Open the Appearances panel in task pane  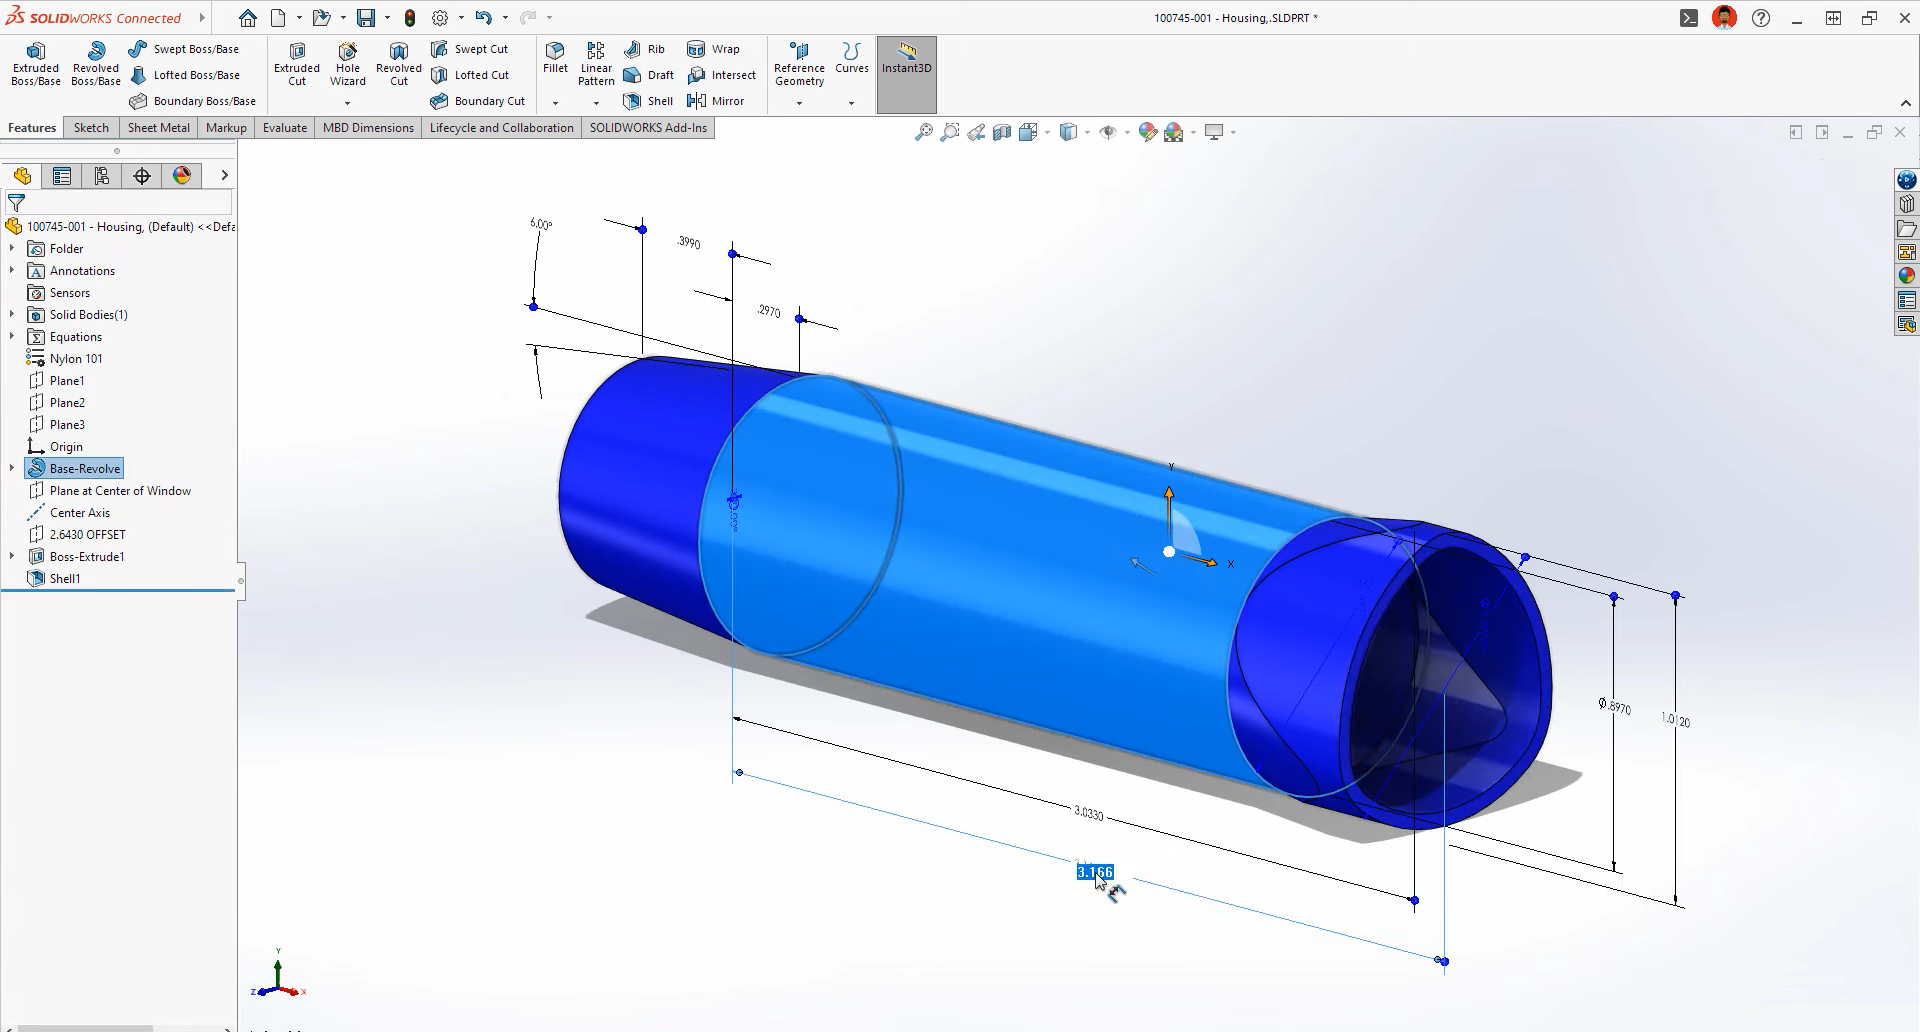(1907, 276)
